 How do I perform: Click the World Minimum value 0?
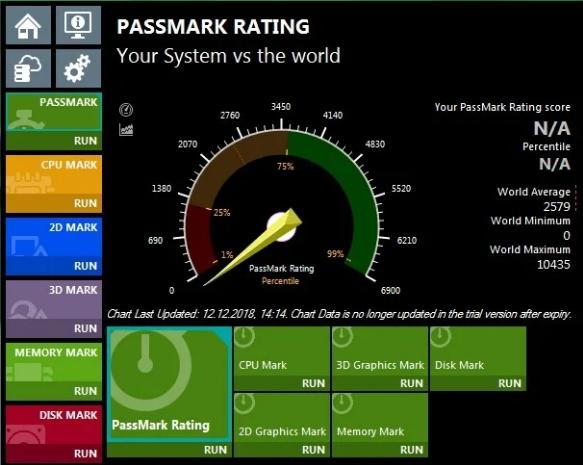(x=567, y=236)
